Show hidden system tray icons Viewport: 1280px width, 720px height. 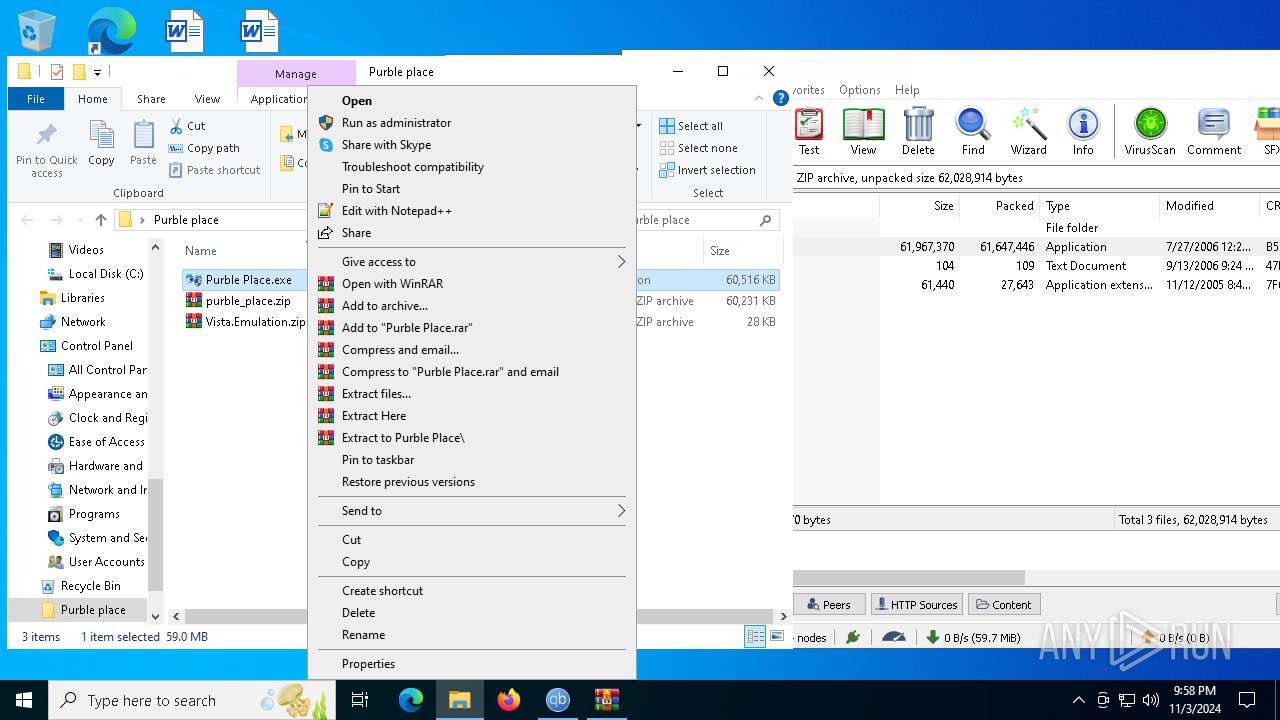[1078, 700]
